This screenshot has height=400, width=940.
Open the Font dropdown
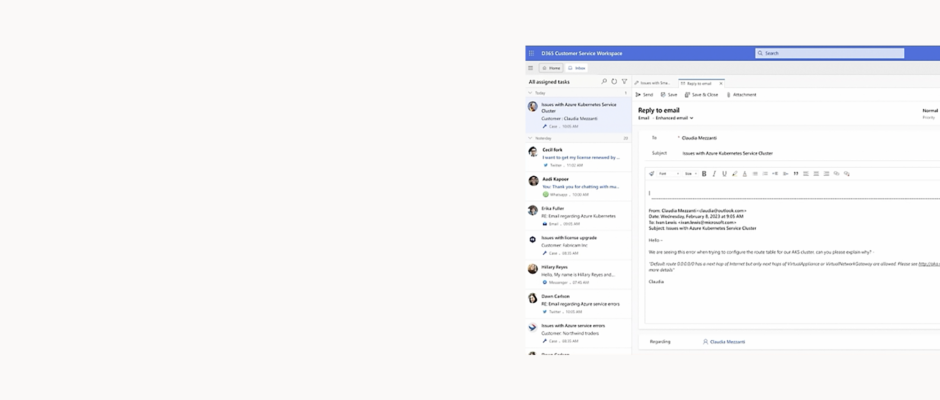pos(669,174)
